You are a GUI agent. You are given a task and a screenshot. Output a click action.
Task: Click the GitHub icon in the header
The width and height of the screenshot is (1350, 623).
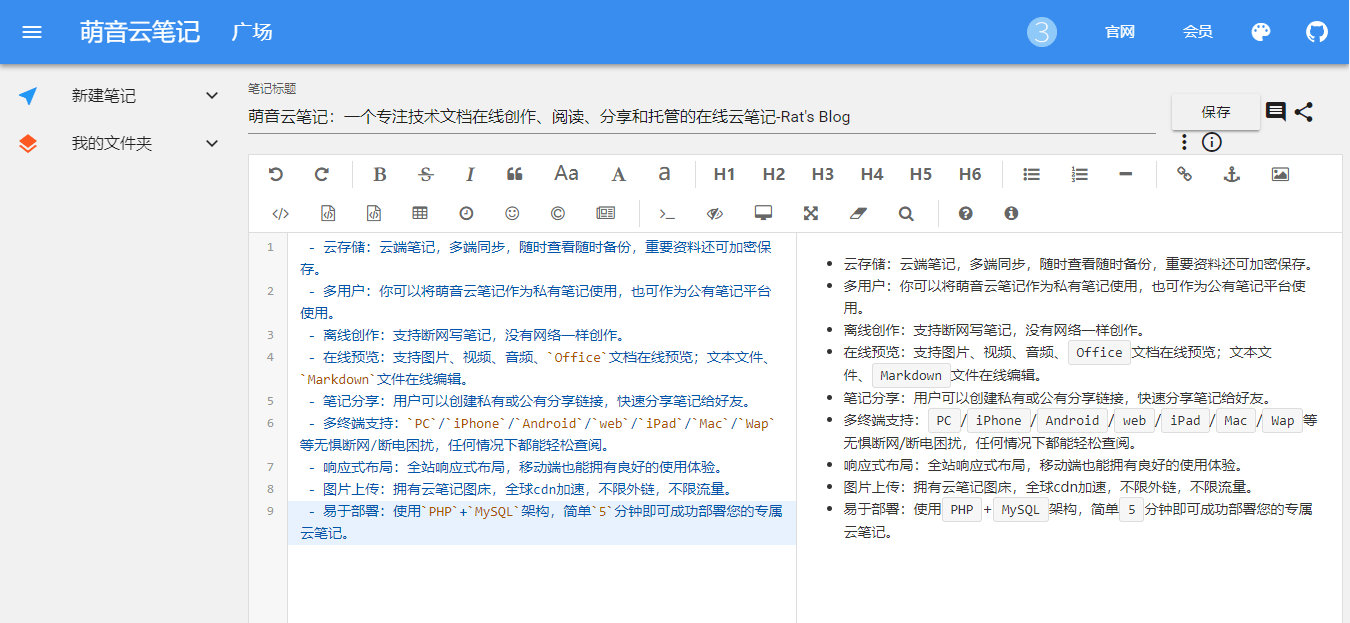1317,32
